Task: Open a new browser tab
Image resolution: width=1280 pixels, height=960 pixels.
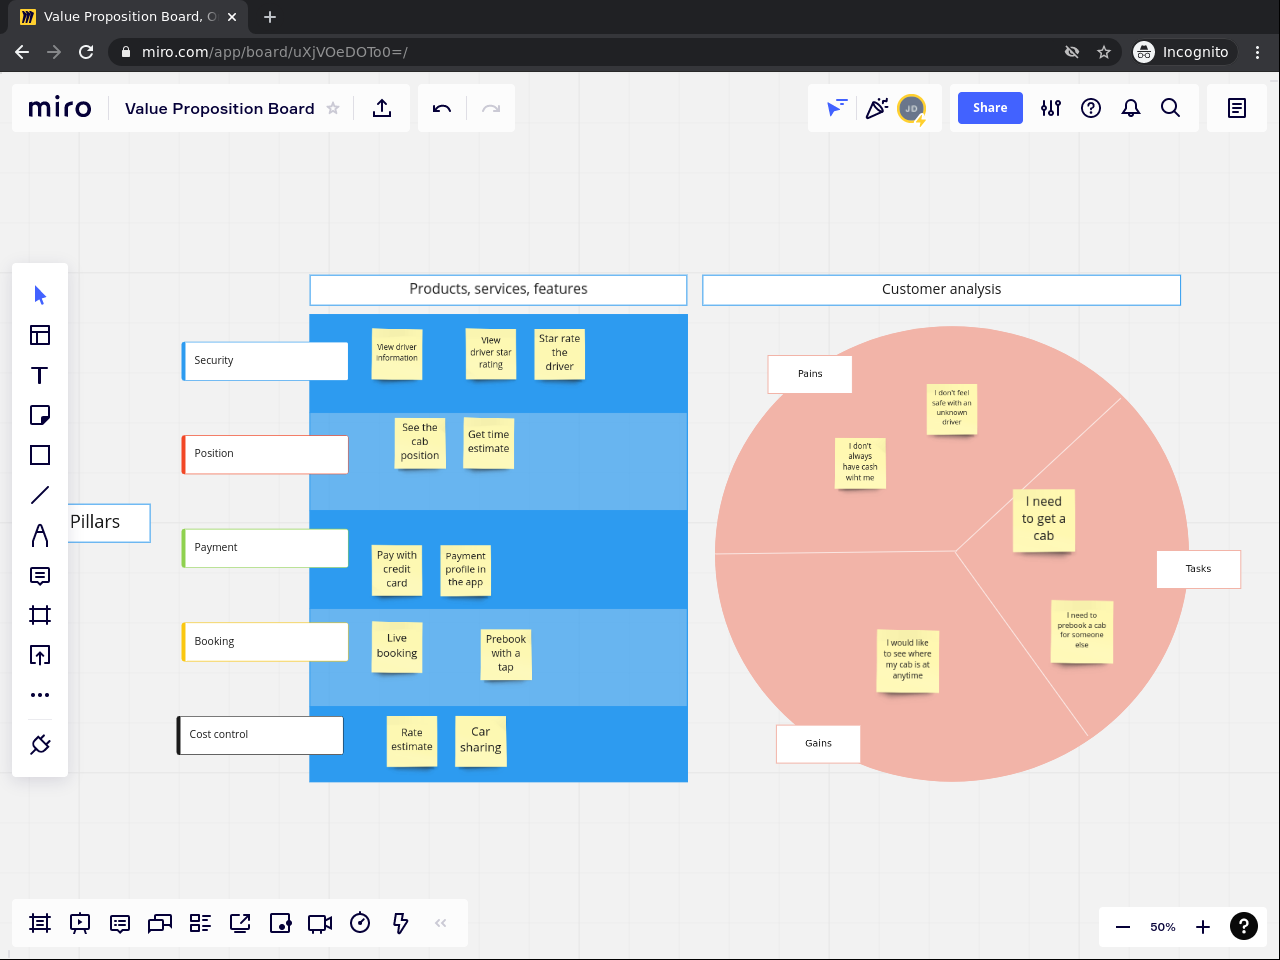Action: click(270, 17)
